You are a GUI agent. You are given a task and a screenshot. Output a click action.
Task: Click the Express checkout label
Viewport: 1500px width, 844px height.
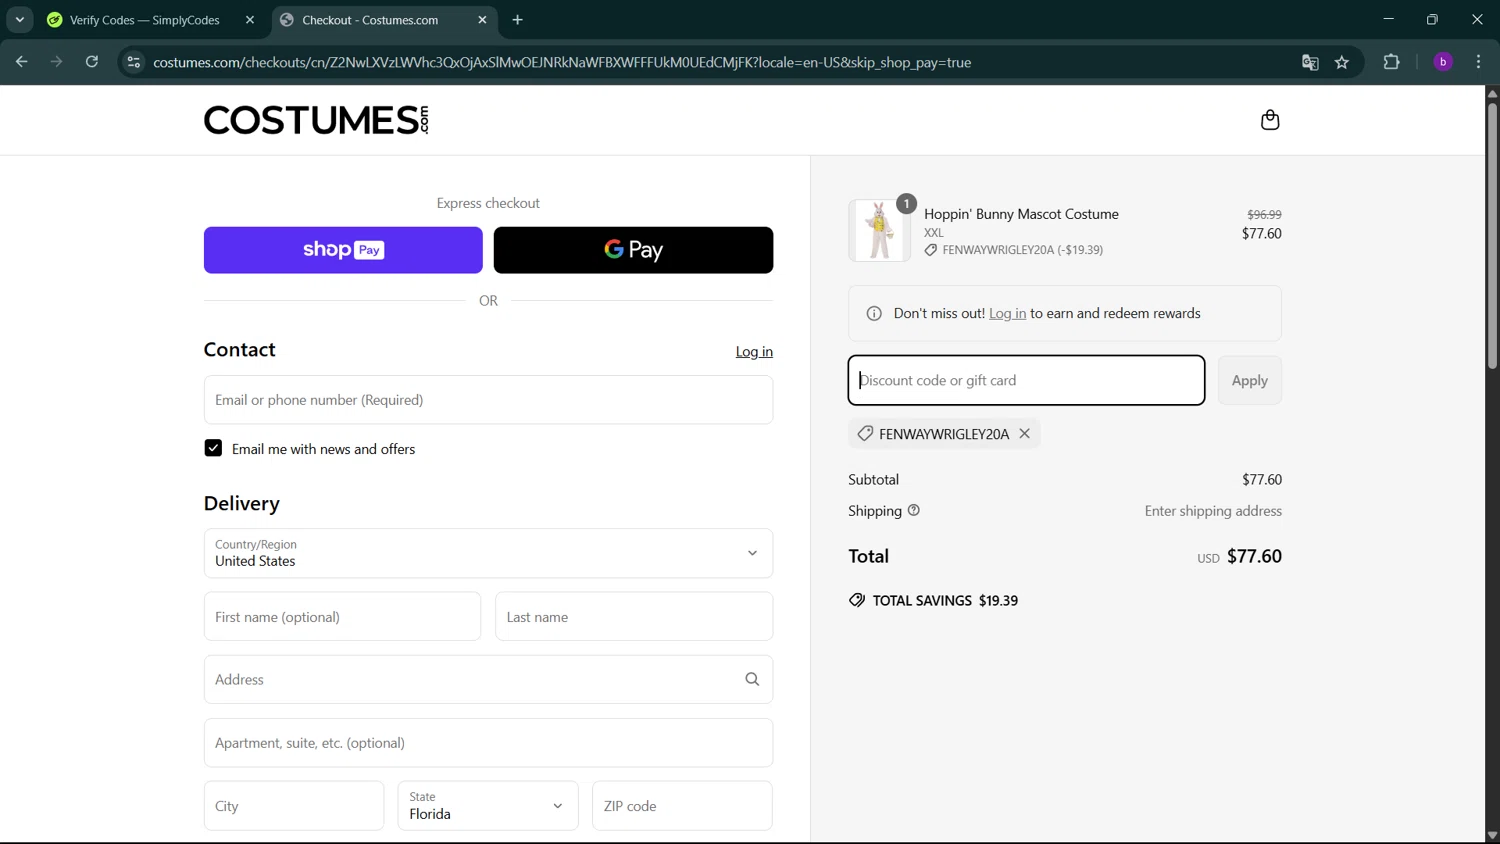(x=488, y=203)
